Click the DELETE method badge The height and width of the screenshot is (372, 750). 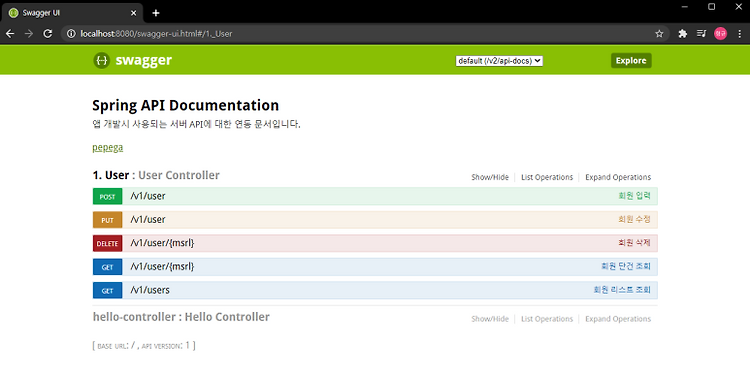click(108, 243)
